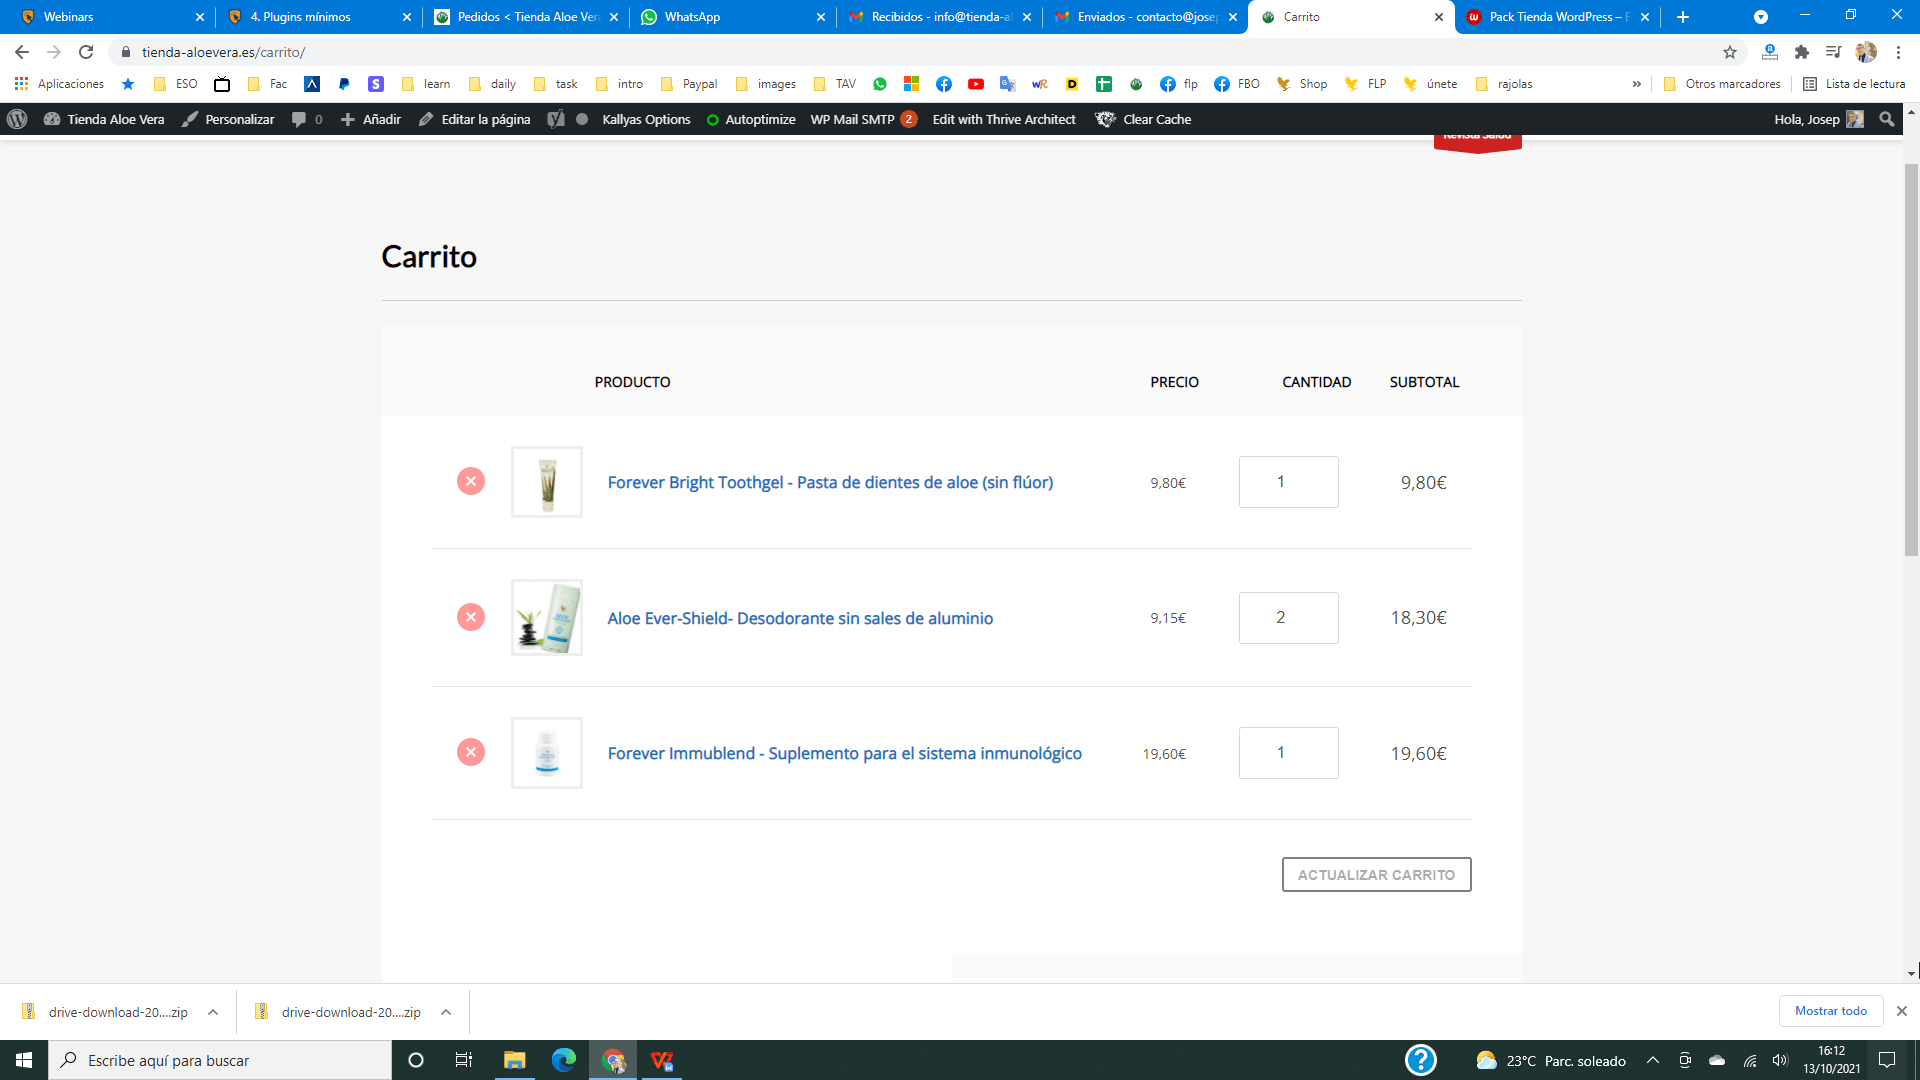The image size is (1920, 1080).
Task: Open Lista de lectura
Action: (x=1854, y=84)
